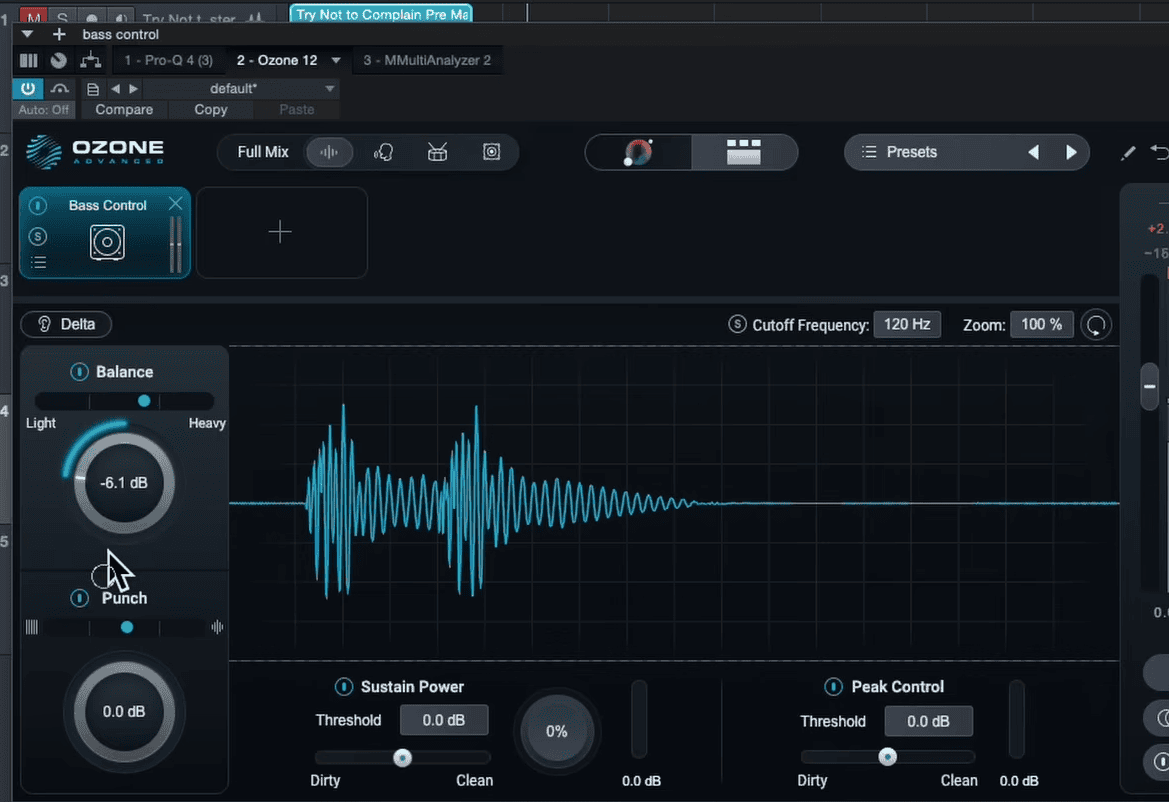Image resolution: width=1169 pixels, height=802 pixels.
Task: Bypass the plugin with the blue power button
Action: coord(28,88)
